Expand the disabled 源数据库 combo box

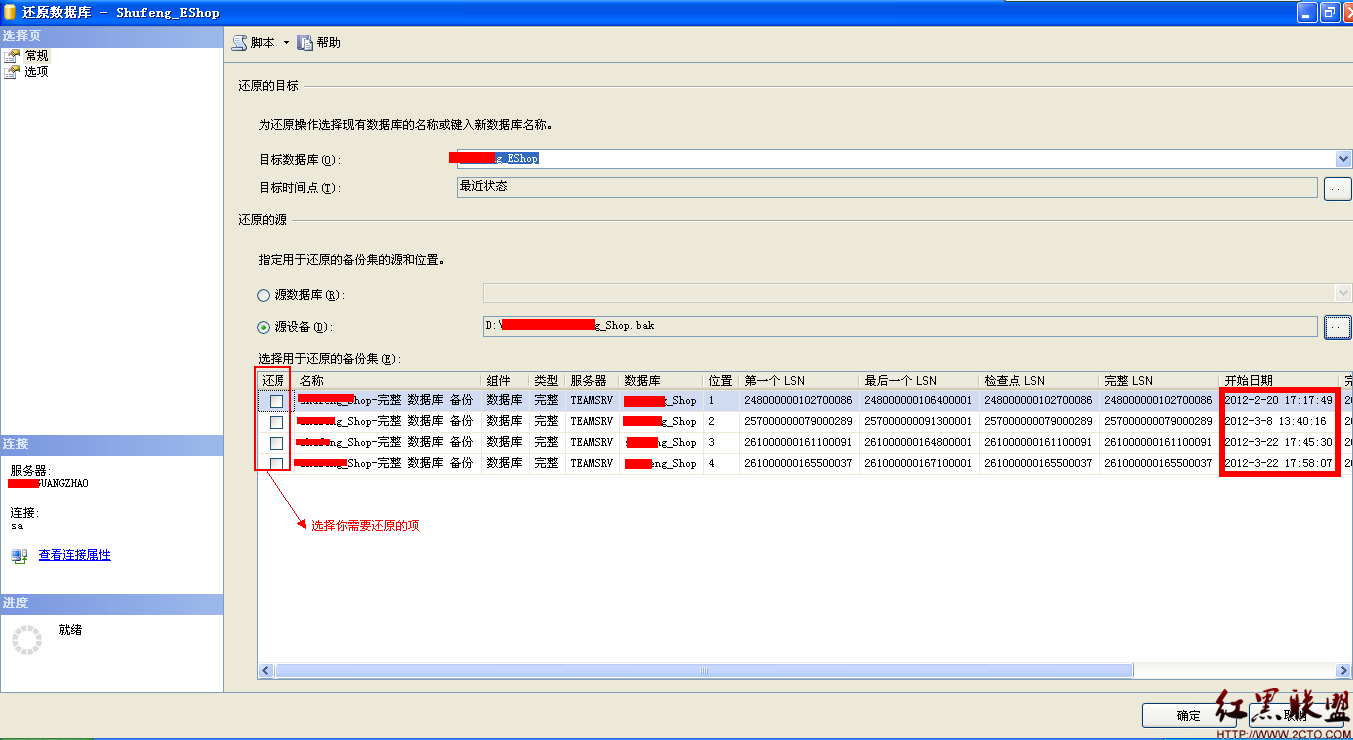click(1343, 293)
